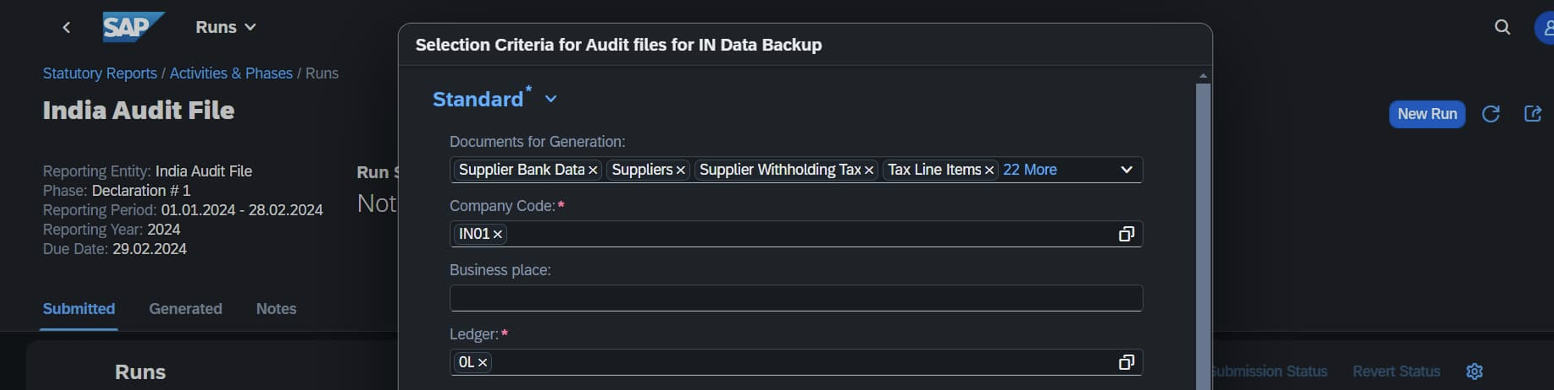
Task: Remove the Suppliers token
Action: pos(681,171)
